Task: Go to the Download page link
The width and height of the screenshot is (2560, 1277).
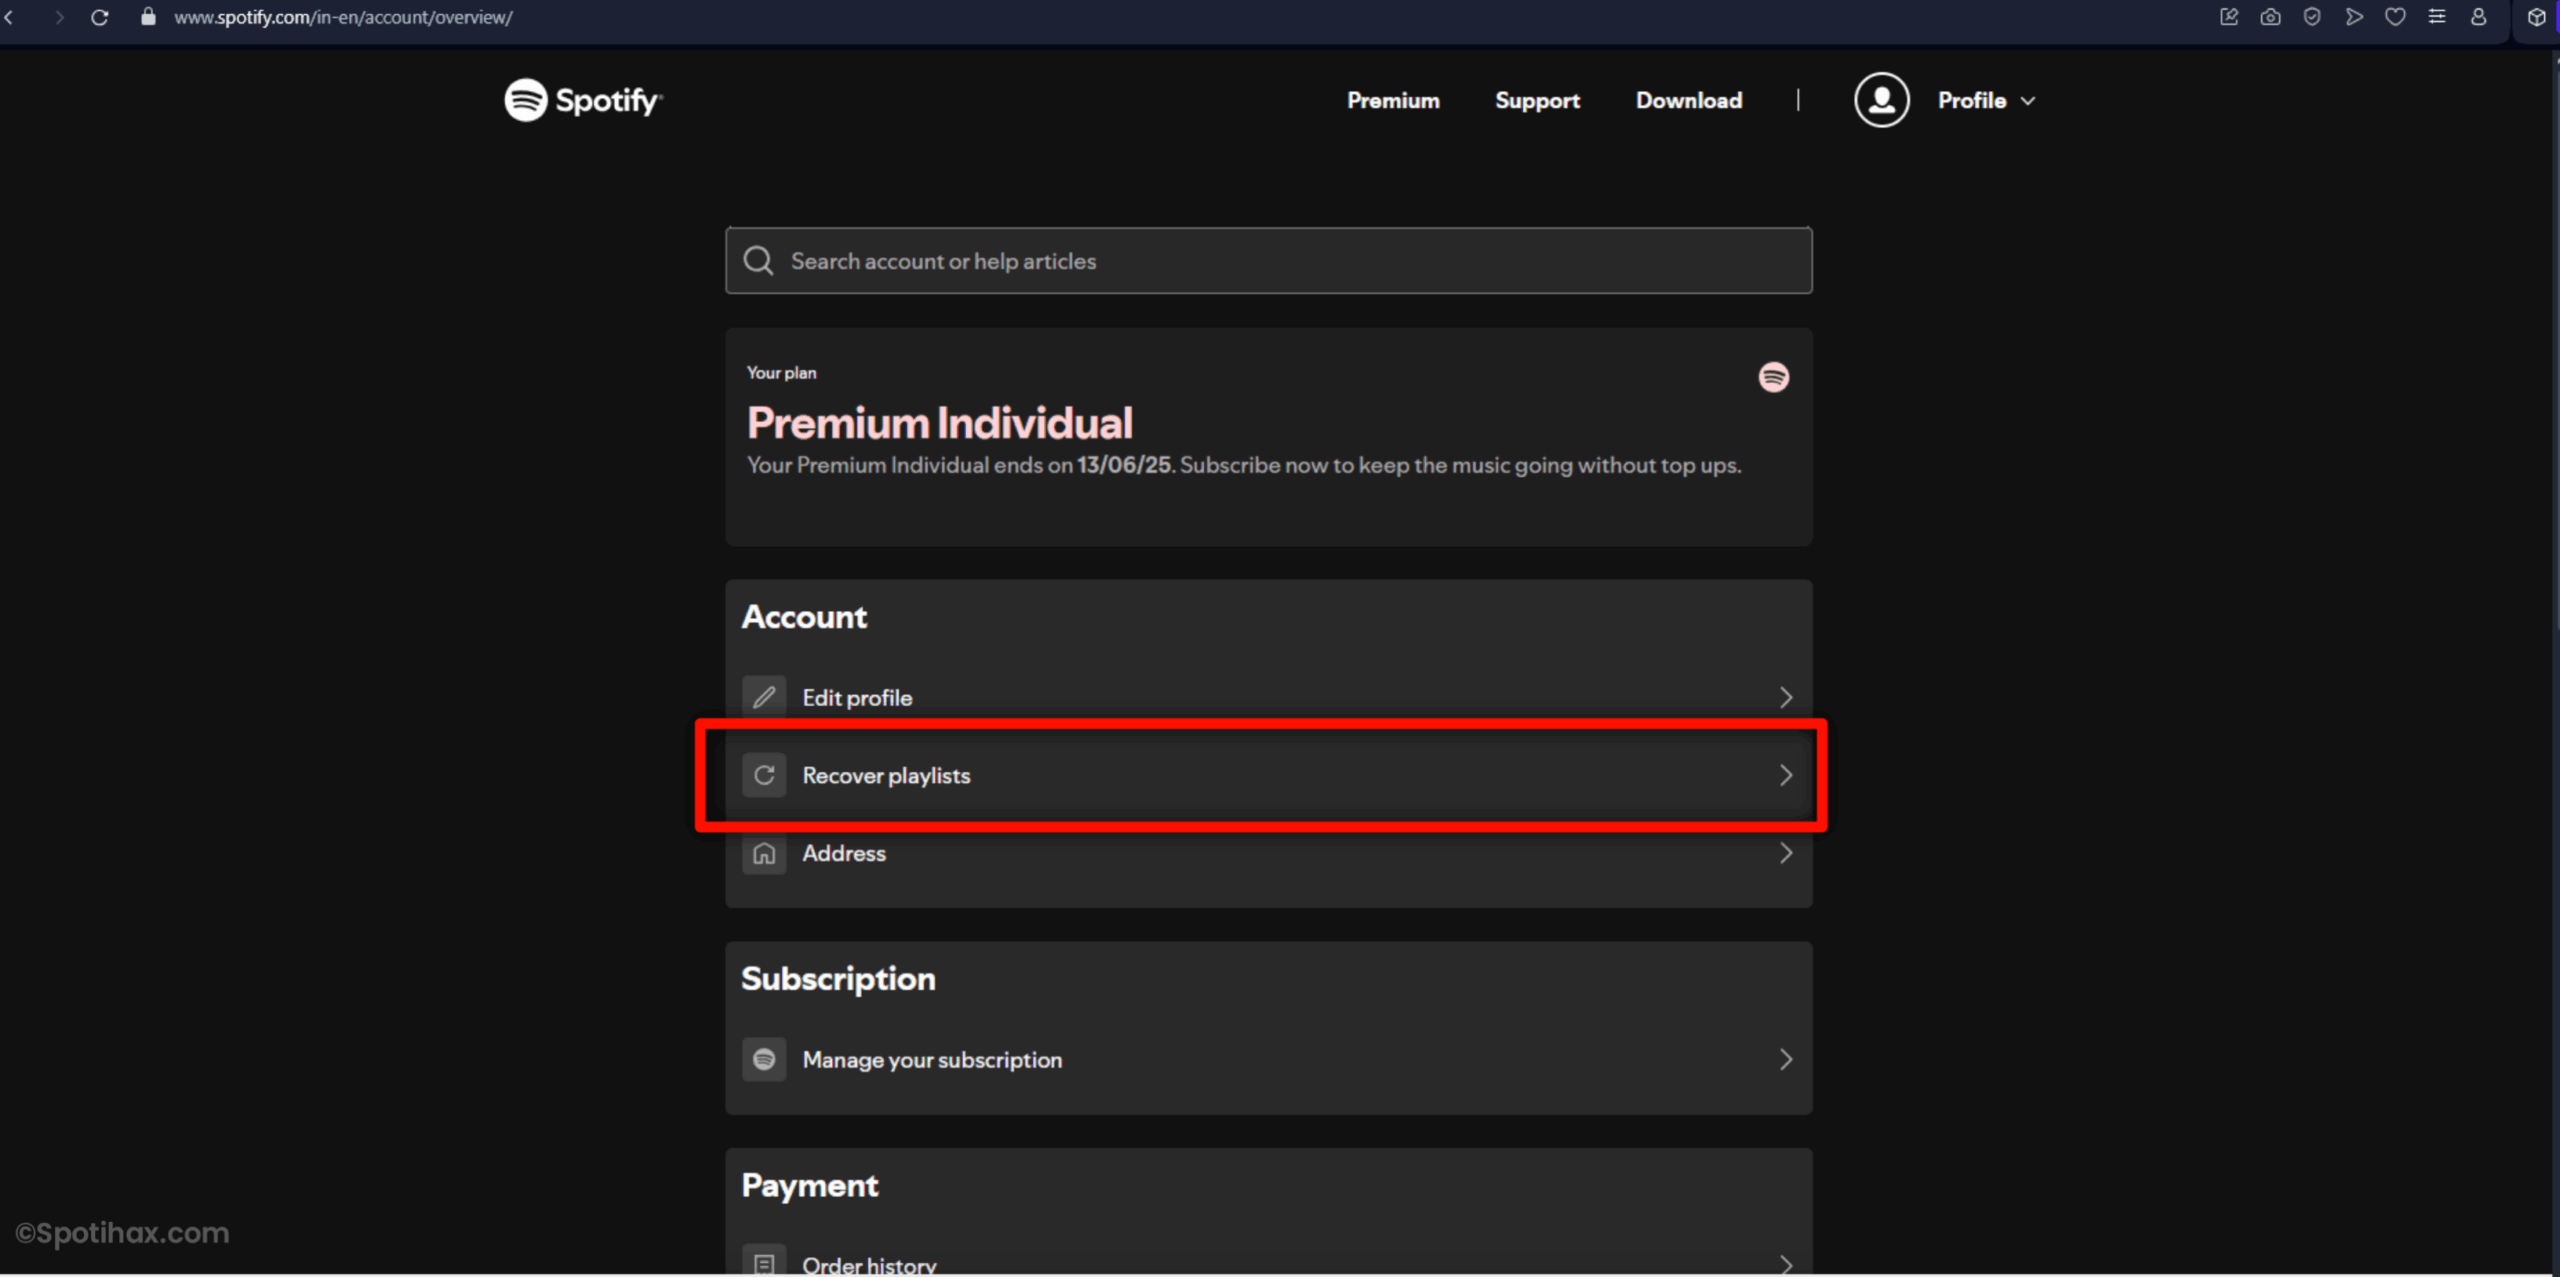Action: pos(1688,100)
